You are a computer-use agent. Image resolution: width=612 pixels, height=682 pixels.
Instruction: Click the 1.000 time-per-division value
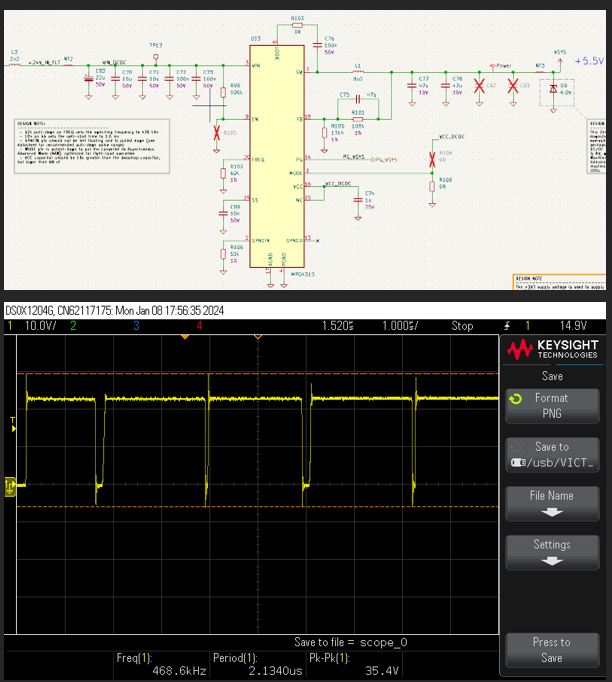point(400,326)
